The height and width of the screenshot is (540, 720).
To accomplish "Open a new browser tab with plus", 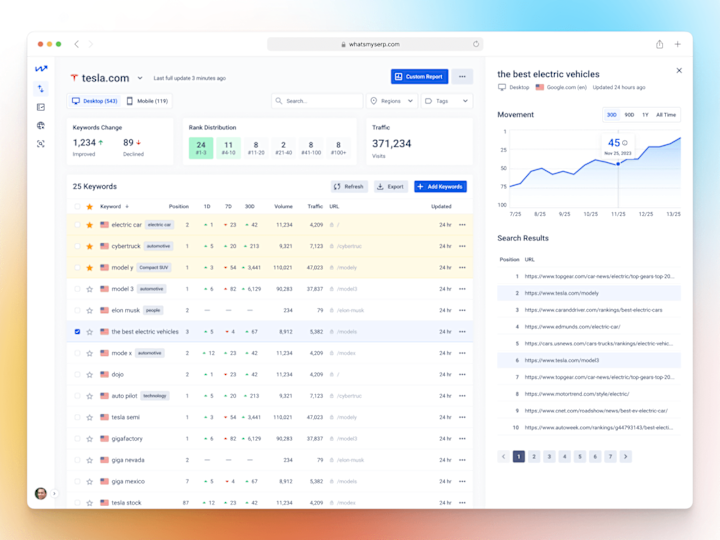I will tap(677, 44).
